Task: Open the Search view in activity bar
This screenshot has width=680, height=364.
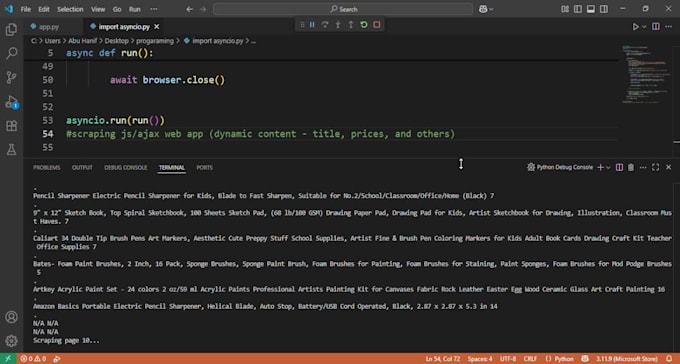Action: pos(11,54)
